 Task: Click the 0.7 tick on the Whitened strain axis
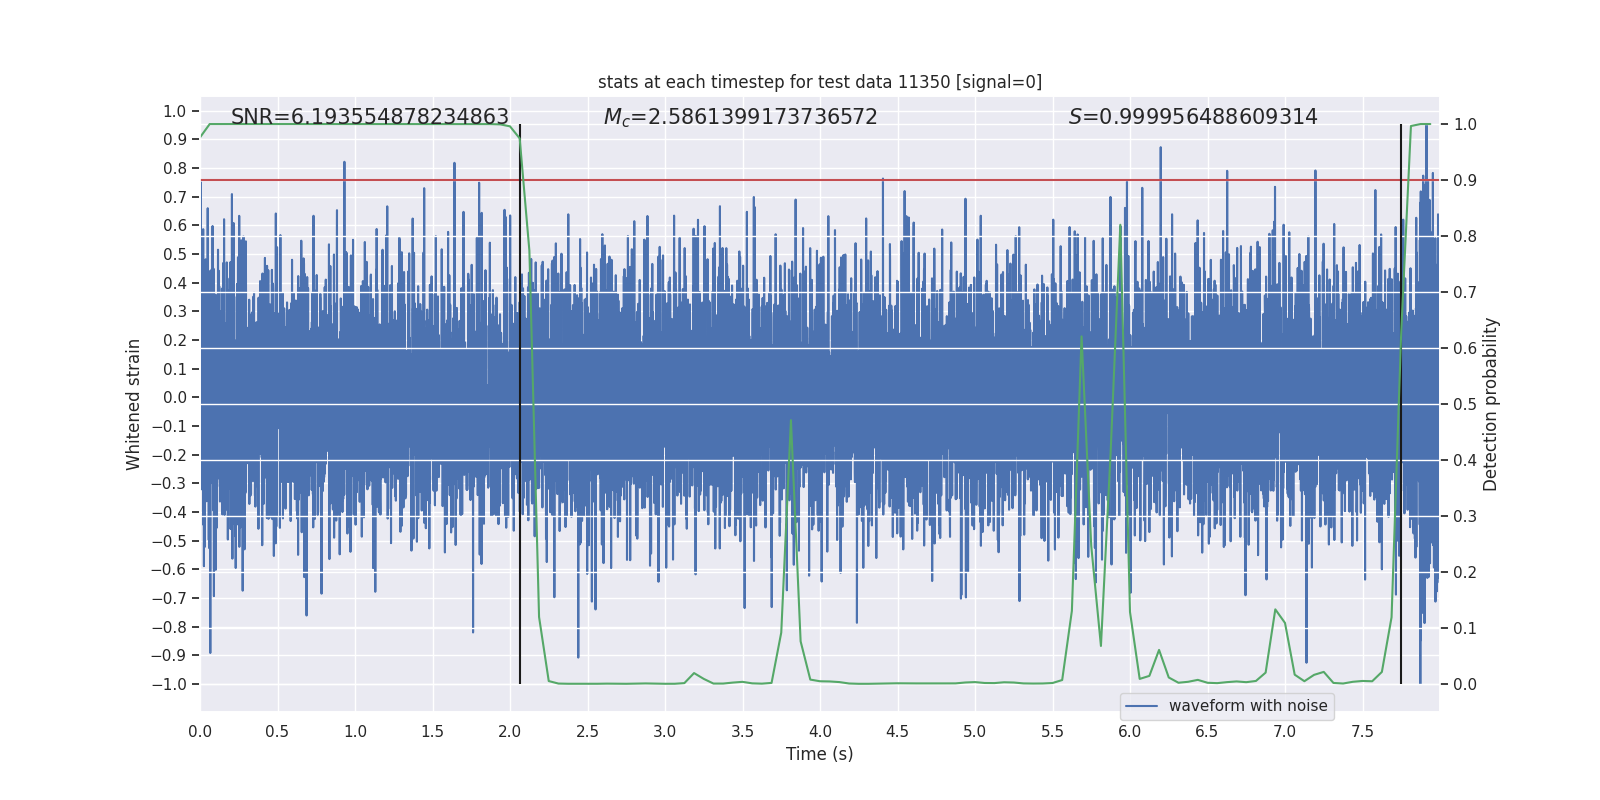[175, 197]
